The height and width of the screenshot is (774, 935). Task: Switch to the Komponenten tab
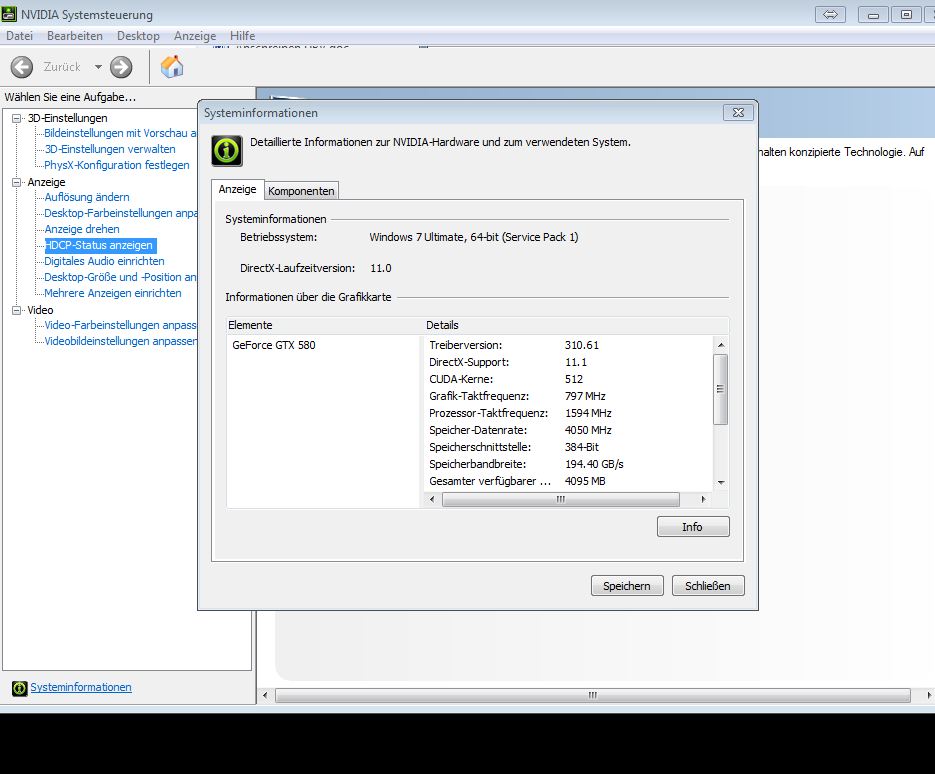click(x=301, y=191)
